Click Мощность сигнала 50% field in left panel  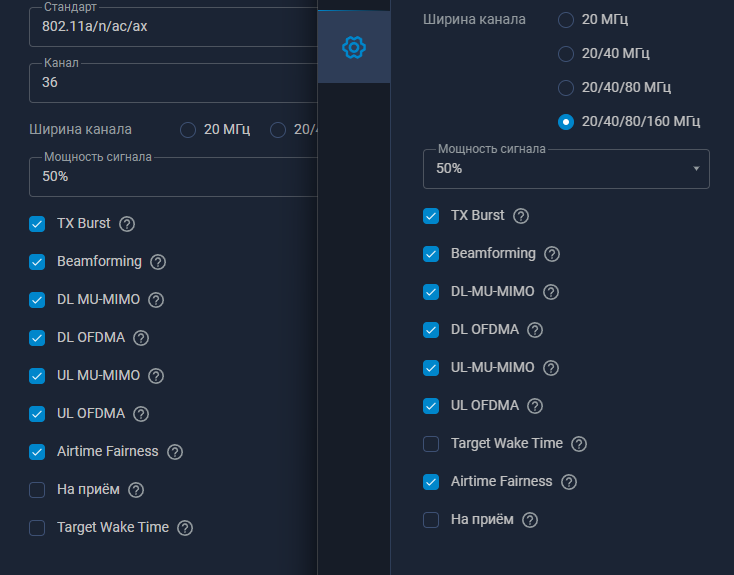pos(170,176)
